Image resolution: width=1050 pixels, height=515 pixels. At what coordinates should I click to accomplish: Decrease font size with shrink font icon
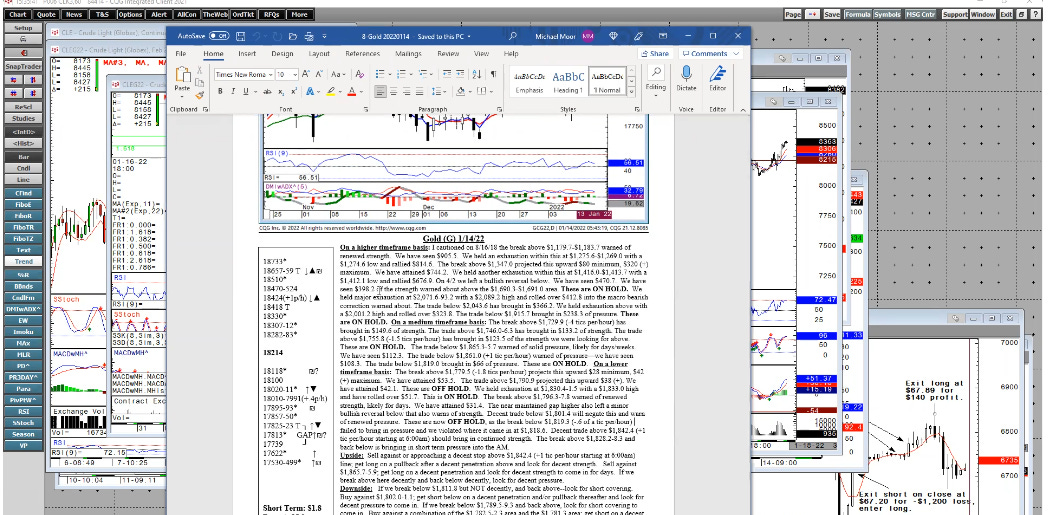pos(317,74)
